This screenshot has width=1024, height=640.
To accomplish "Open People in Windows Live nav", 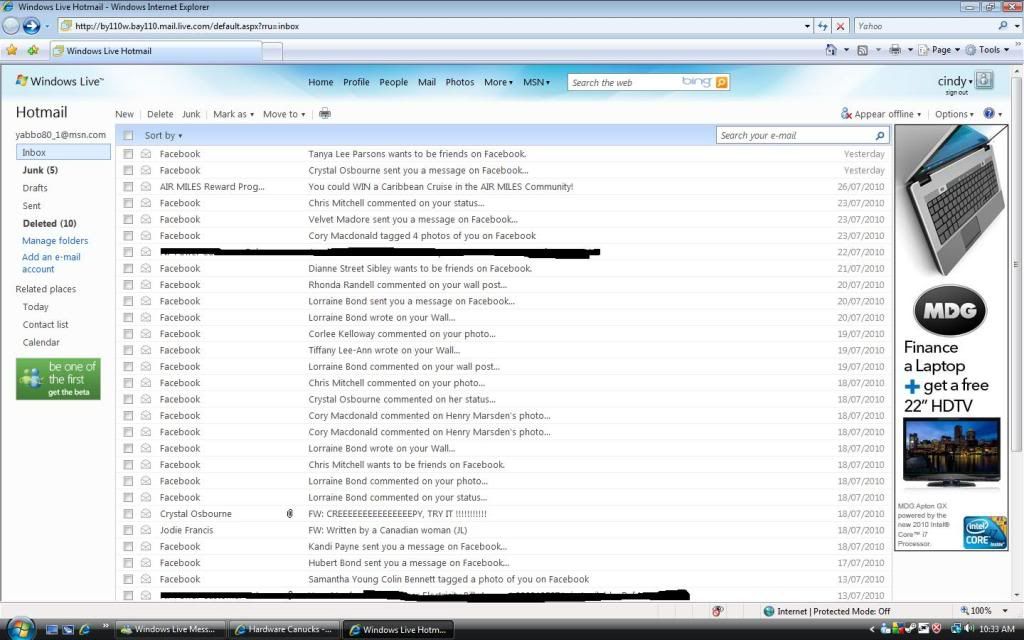I will 393,82.
